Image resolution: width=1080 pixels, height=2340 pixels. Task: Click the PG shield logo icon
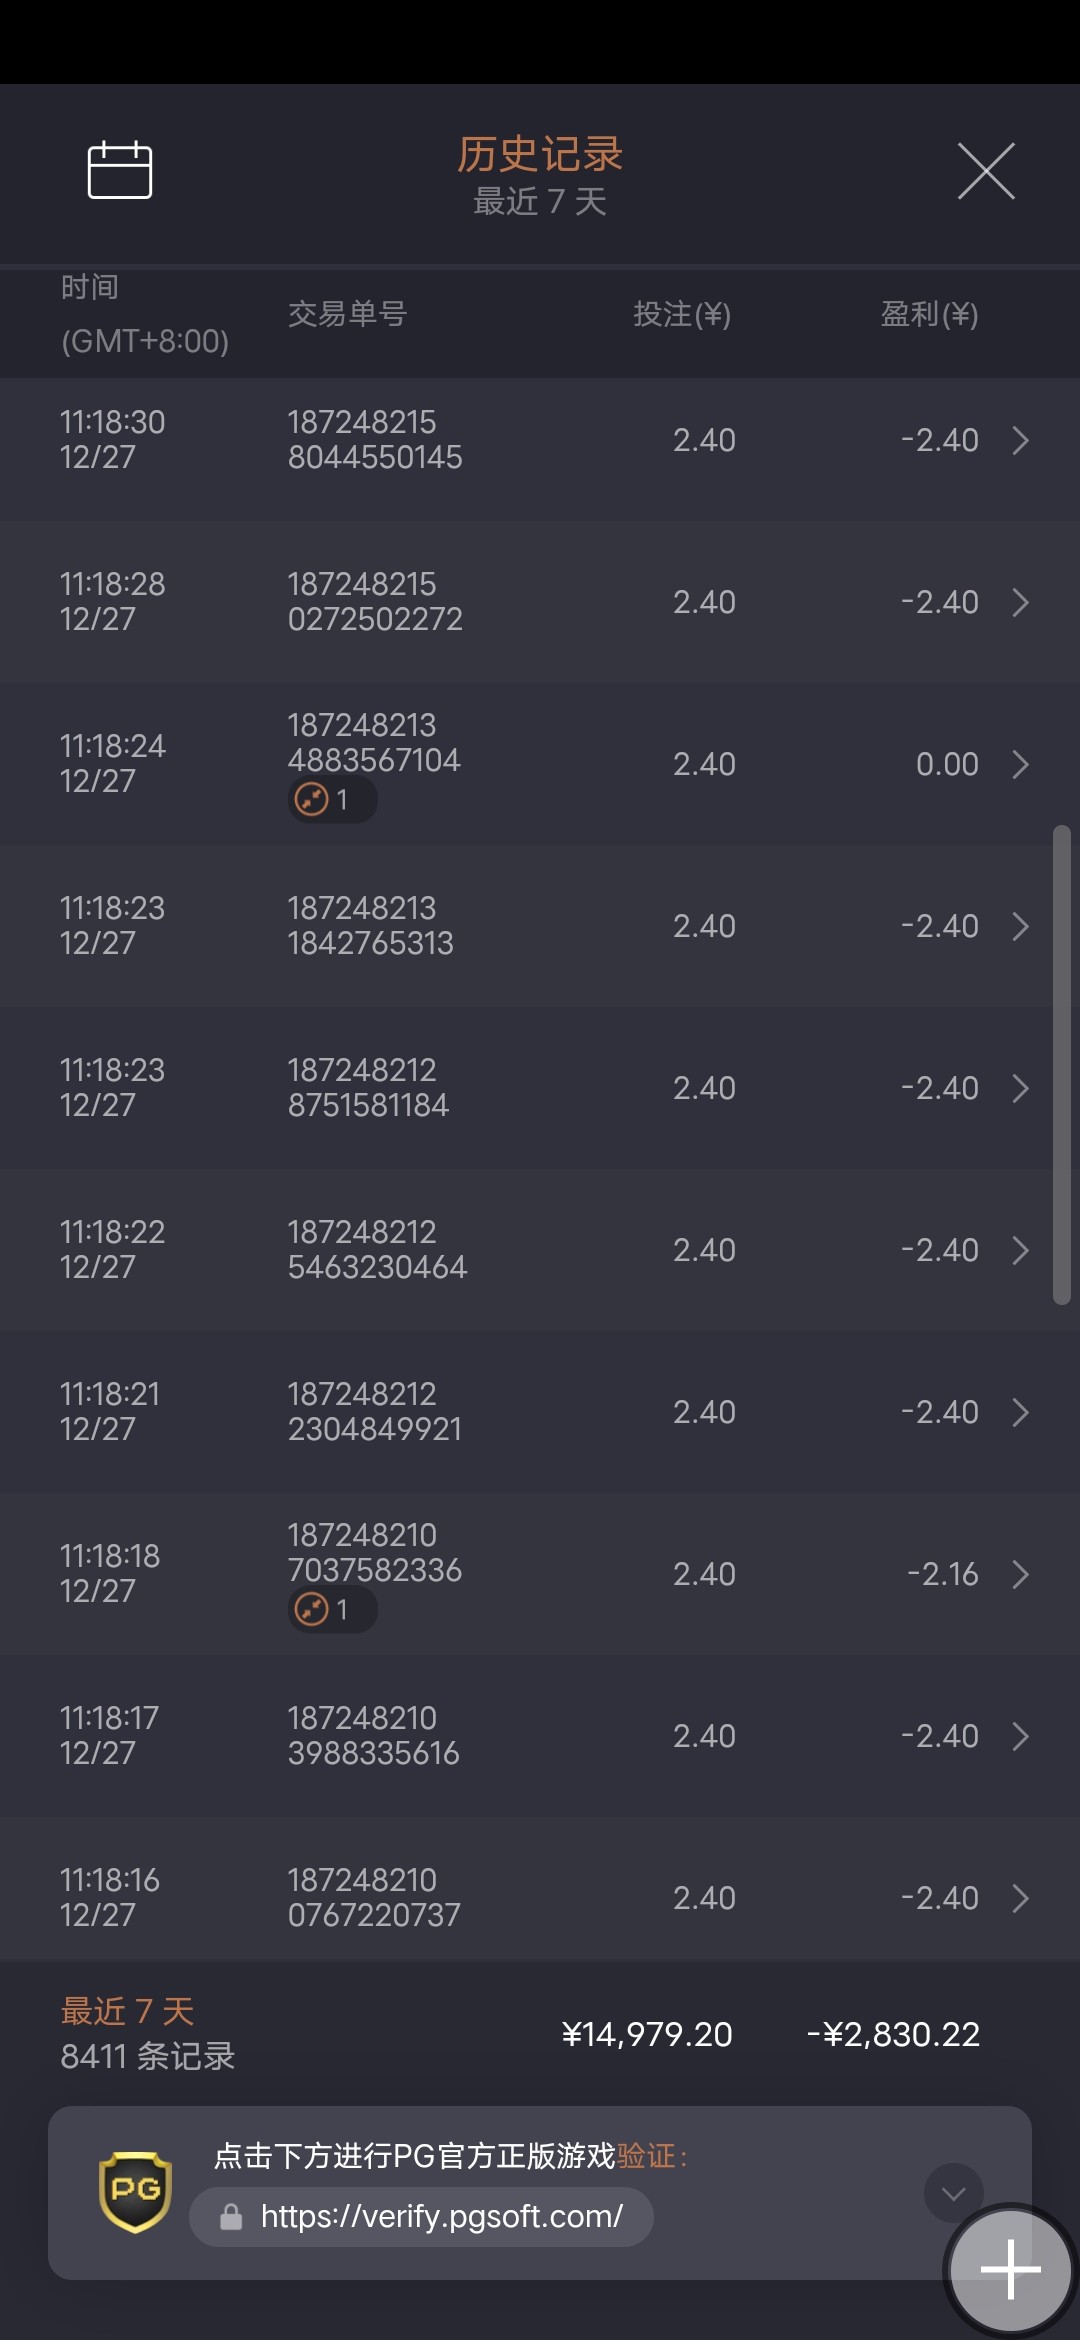pyautogui.click(x=135, y=2192)
